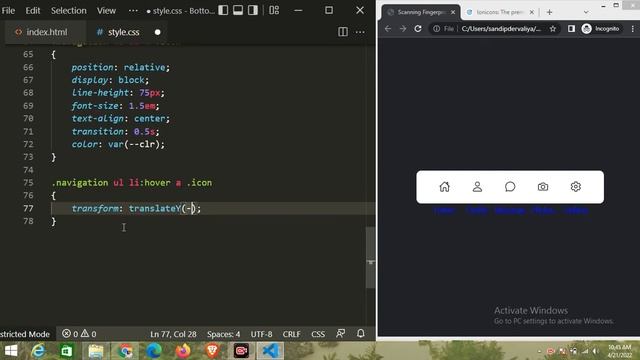Click the 0.5s value on line 71
Screen dimensions: 640x360
coord(144,131)
